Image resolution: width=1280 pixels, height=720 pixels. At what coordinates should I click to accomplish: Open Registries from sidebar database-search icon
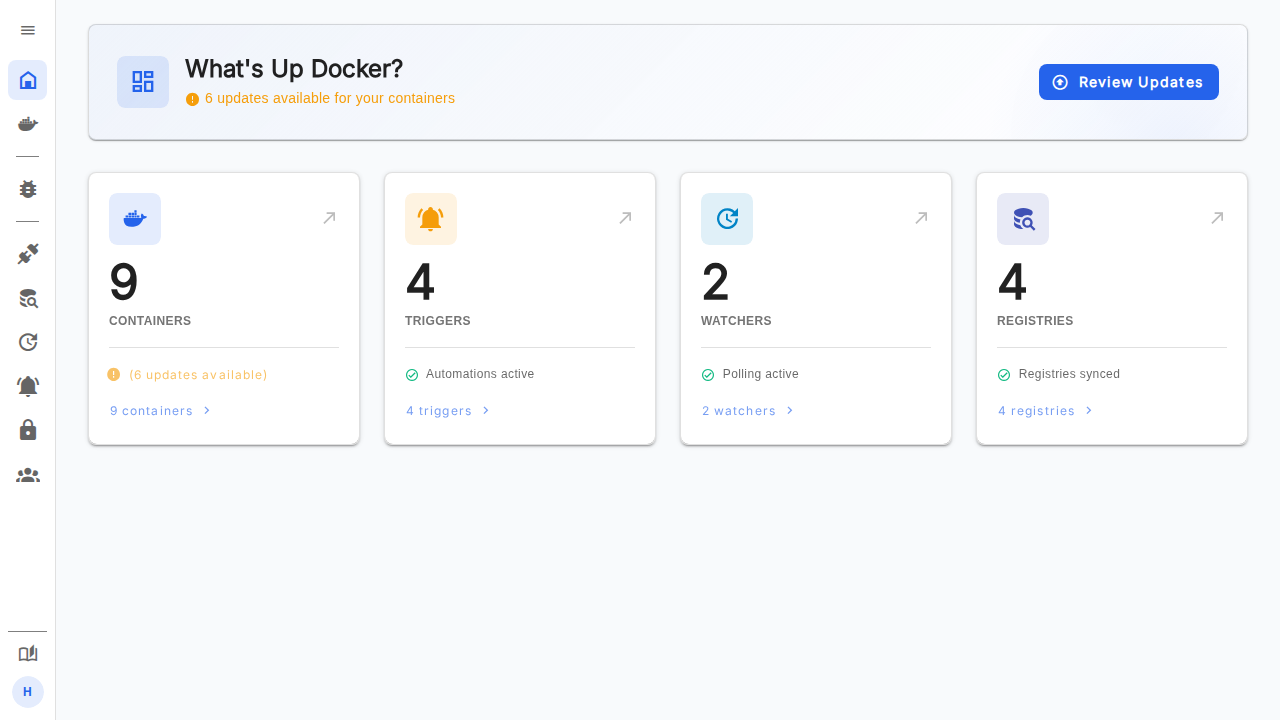tap(28, 298)
